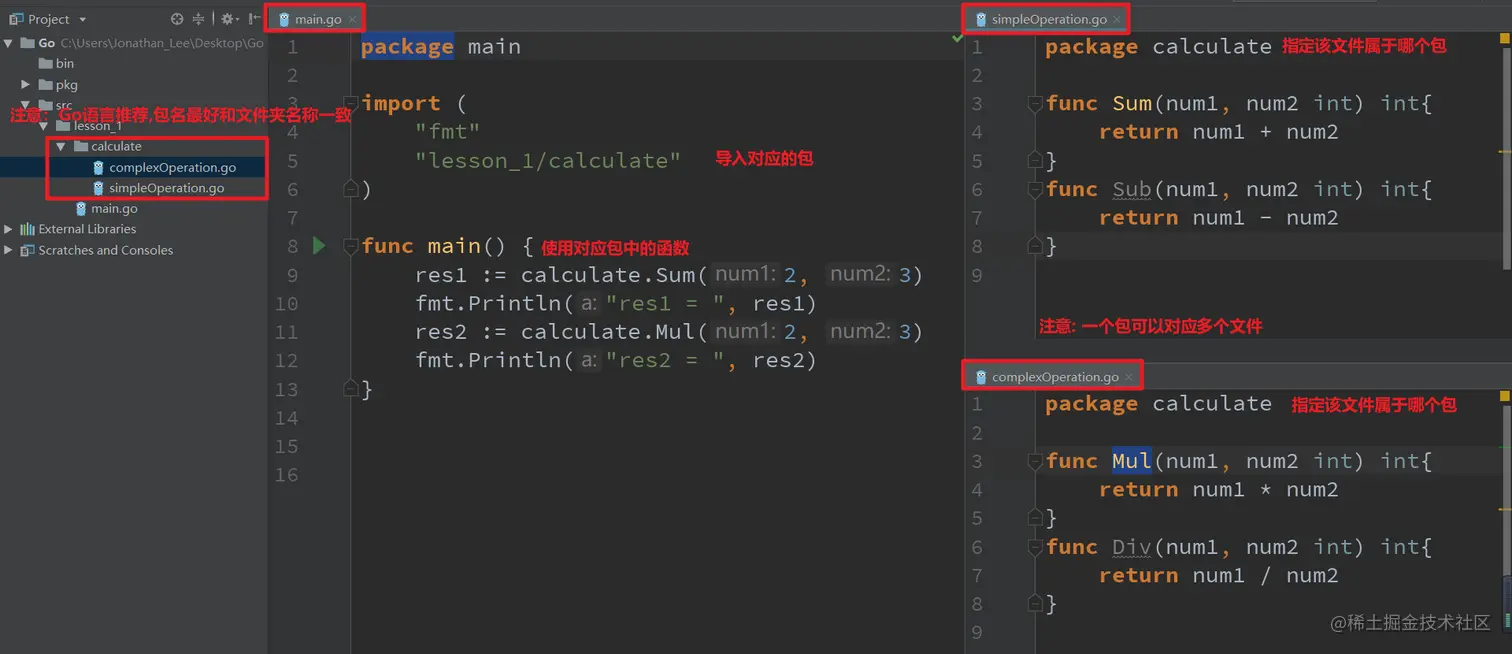Screen dimensions: 1512x654
Task: Fold the Sub function in simpleOperation.go
Action: pos(1034,189)
